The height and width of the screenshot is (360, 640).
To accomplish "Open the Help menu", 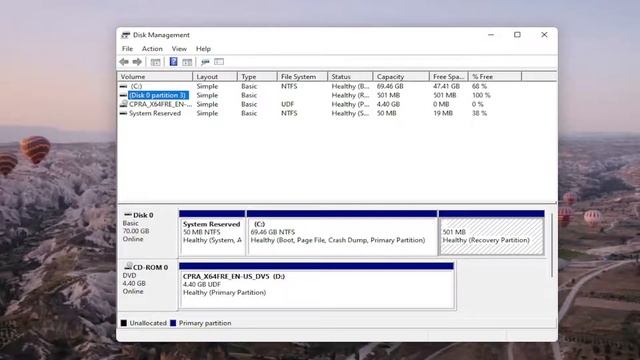I will (x=203, y=49).
